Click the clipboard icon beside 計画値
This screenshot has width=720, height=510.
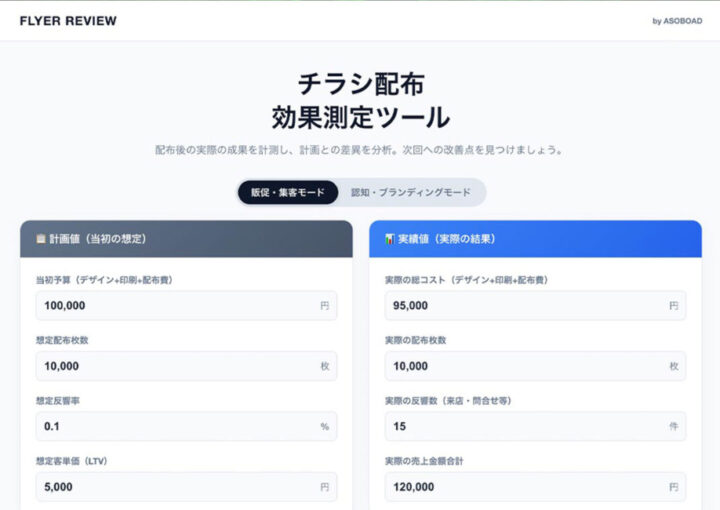point(40,239)
